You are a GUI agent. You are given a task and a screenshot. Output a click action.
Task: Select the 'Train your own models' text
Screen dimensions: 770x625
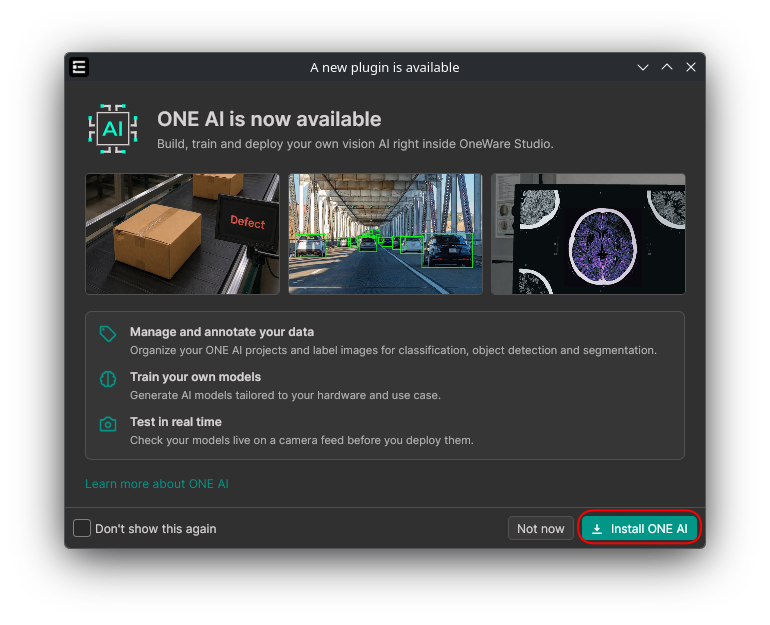(195, 377)
